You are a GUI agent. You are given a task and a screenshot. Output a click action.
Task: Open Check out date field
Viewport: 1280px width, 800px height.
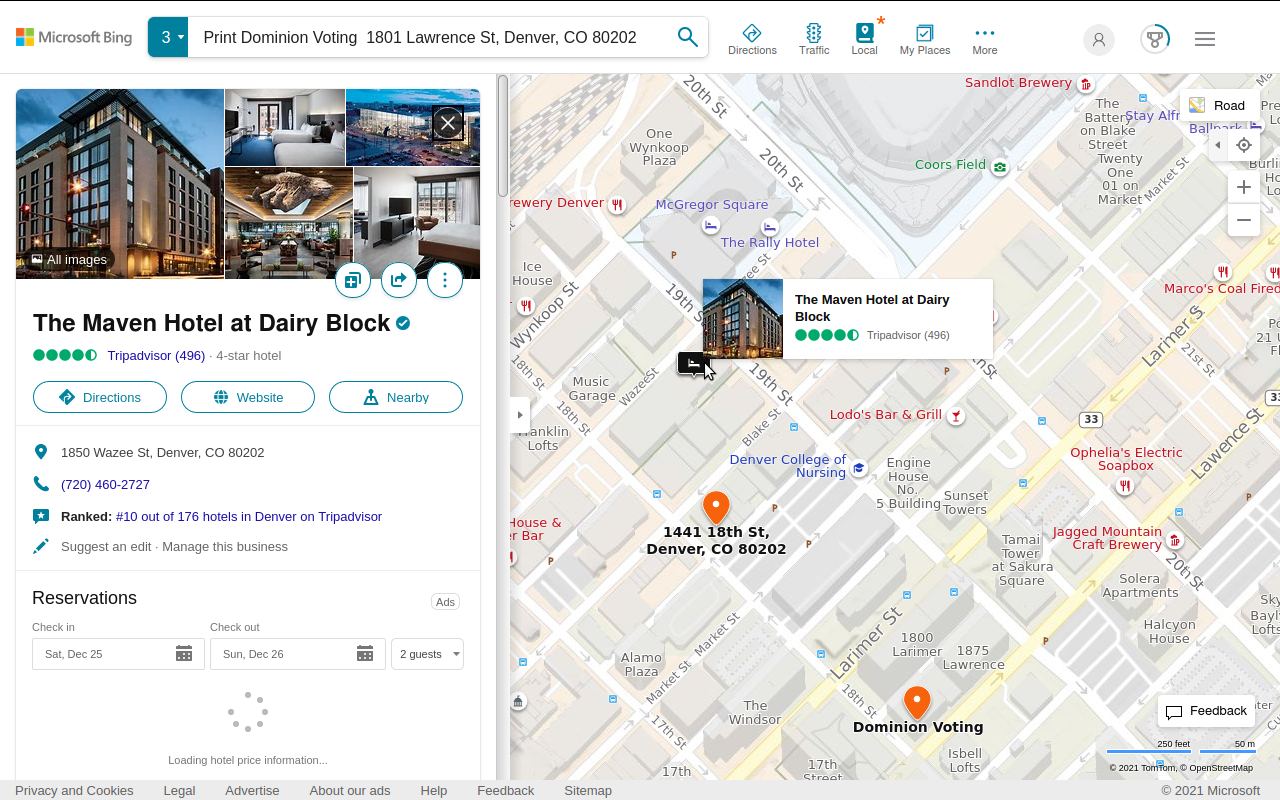point(298,654)
